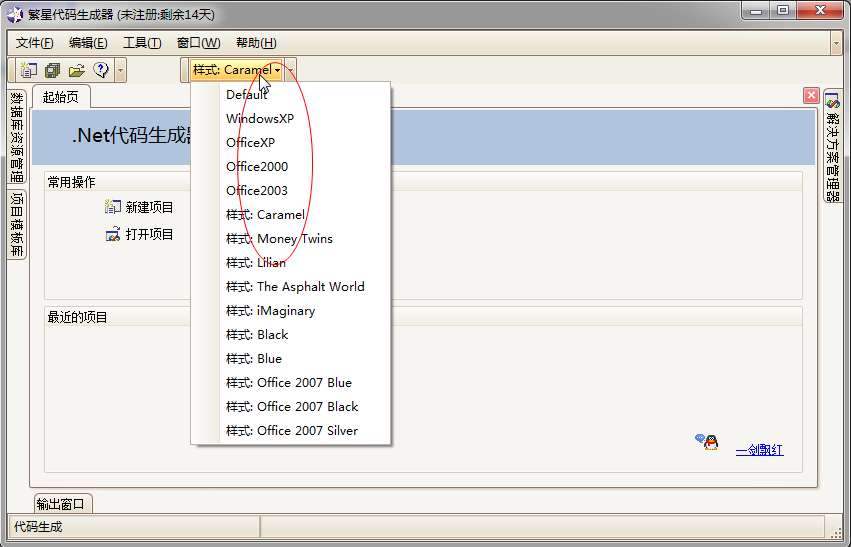Click the icon beside 新建项目
This screenshot has width=851, height=547.
pyautogui.click(x=112, y=207)
